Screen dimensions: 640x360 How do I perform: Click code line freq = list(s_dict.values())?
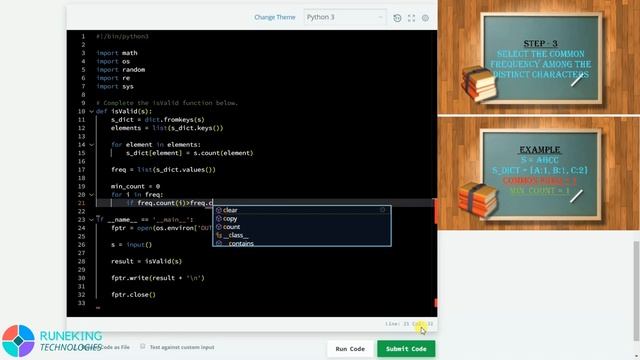point(163,170)
